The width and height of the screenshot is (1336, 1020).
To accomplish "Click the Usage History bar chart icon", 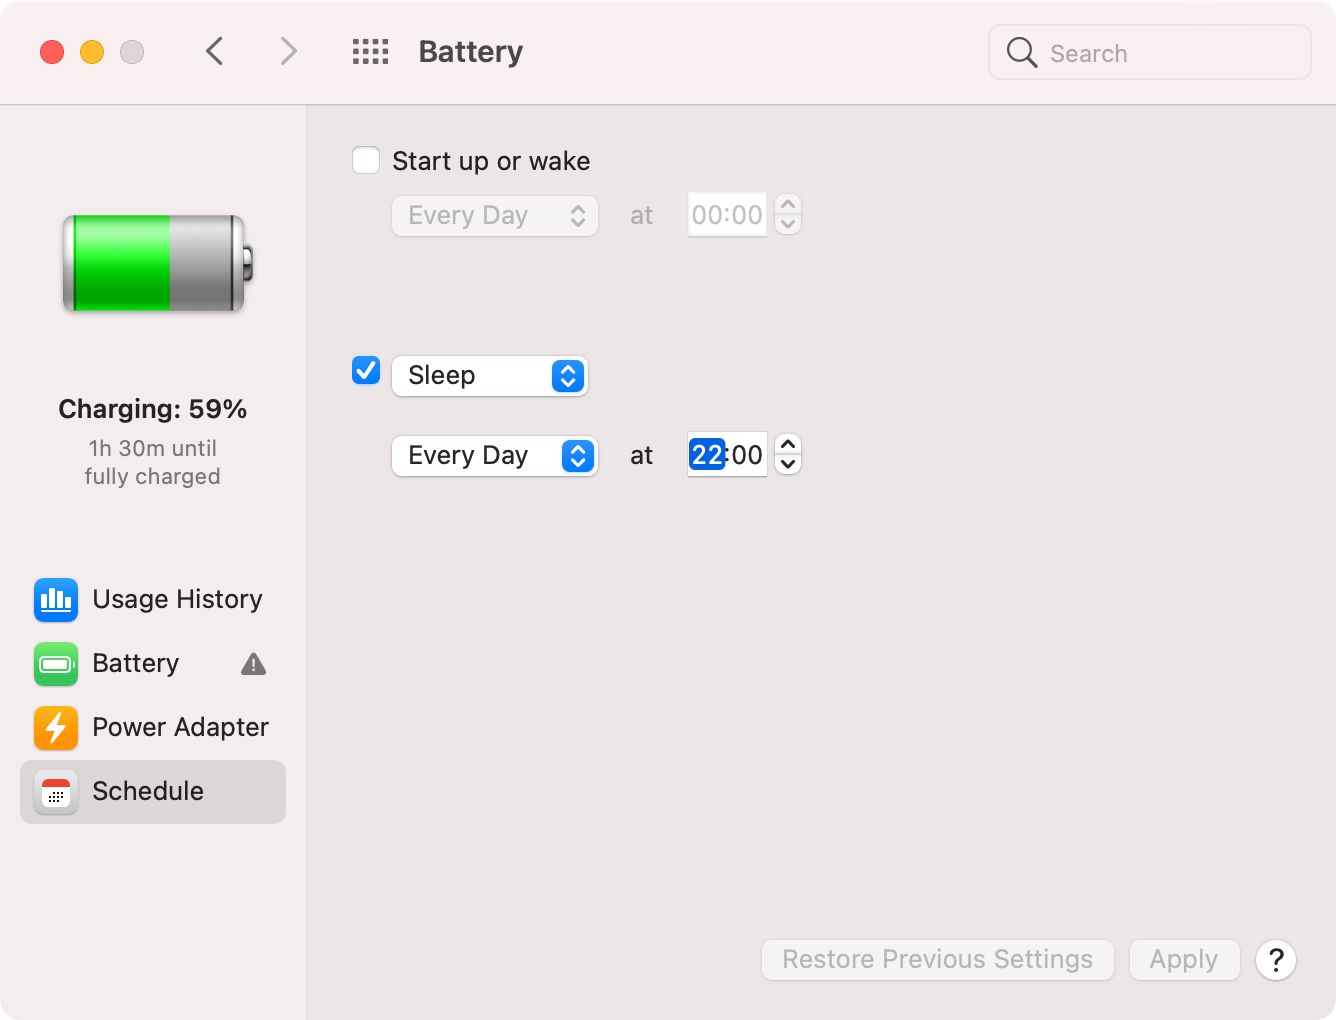I will click(x=56, y=600).
